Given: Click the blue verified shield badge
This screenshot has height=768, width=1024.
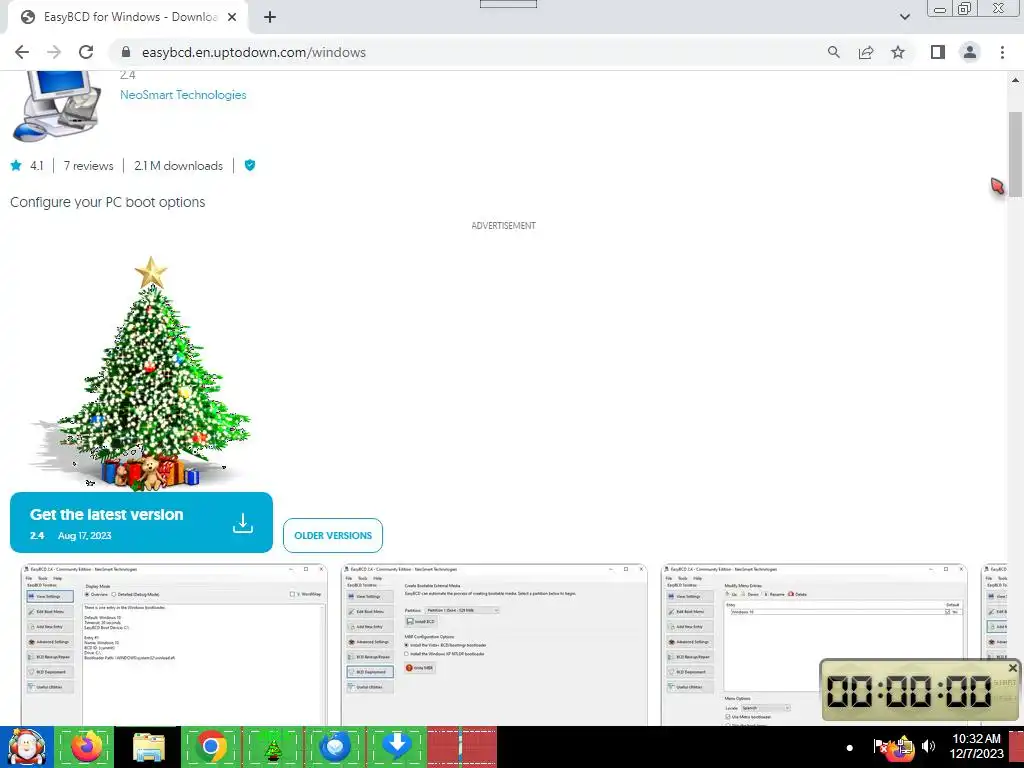Looking at the screenshot, I should [249, 165].
